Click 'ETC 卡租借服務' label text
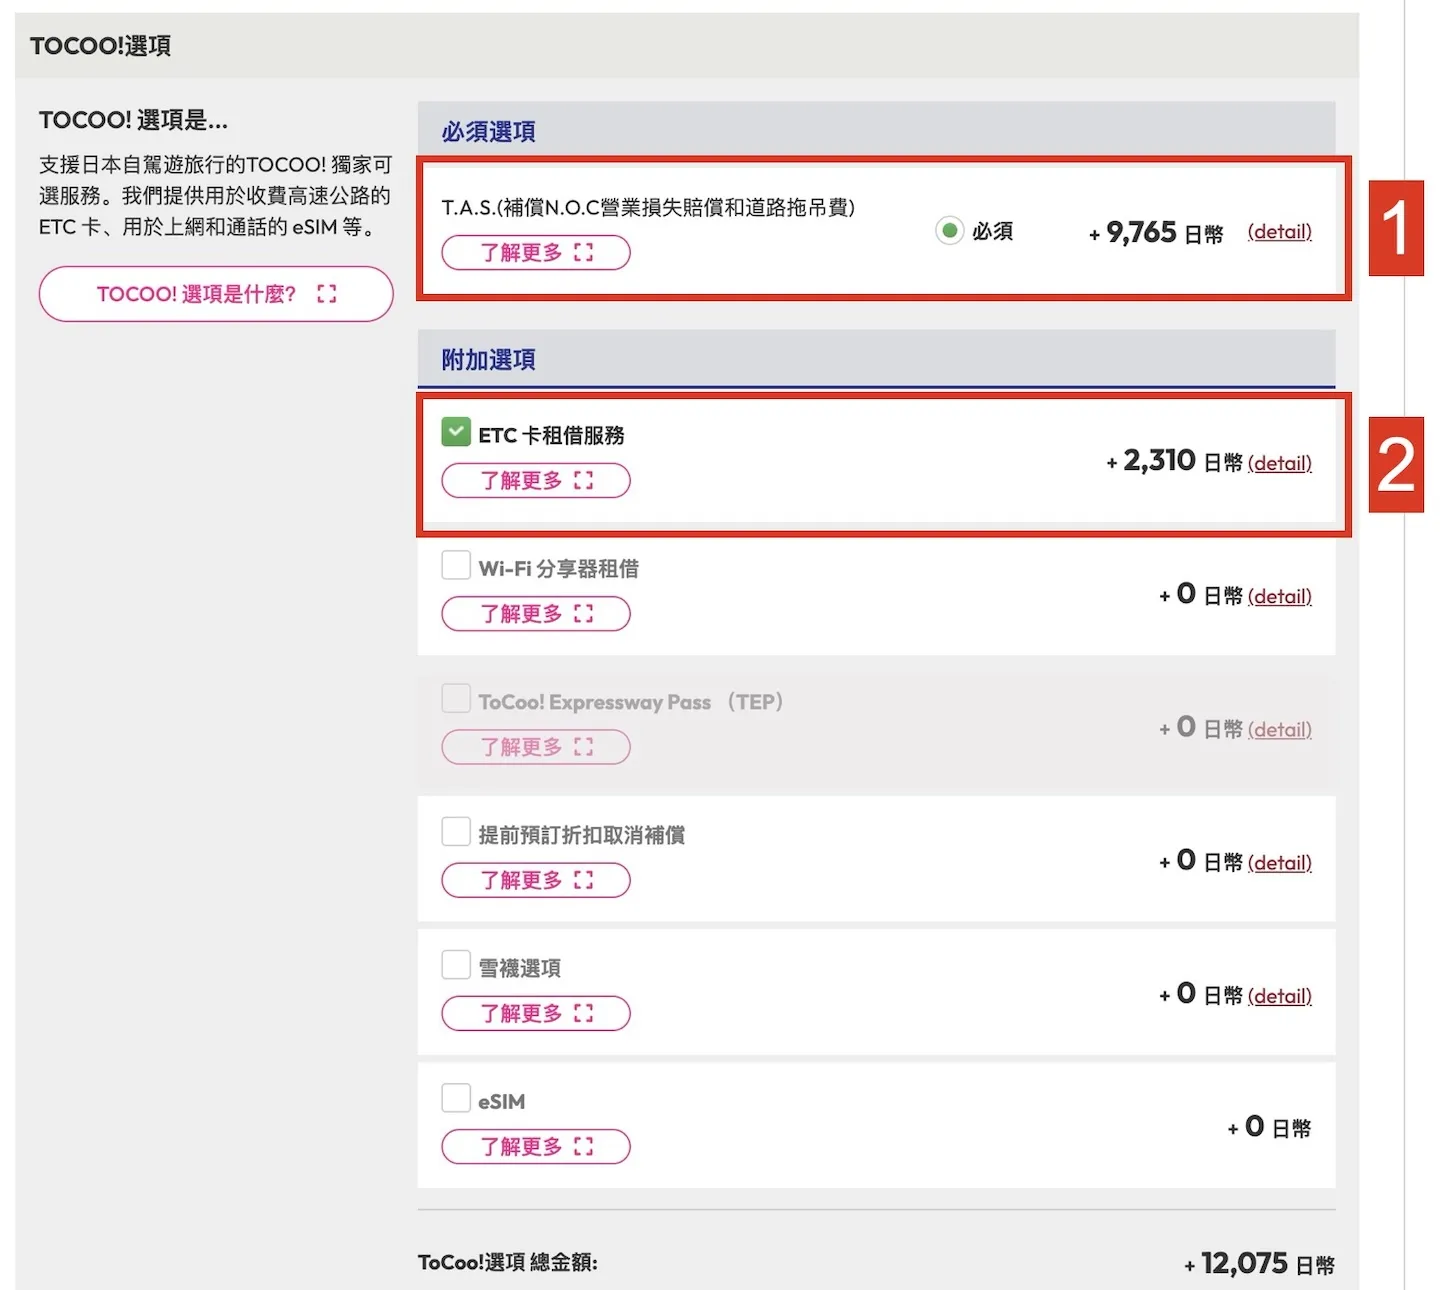This screenshot has height=1290, width=1440. click(x=551, y=435)
